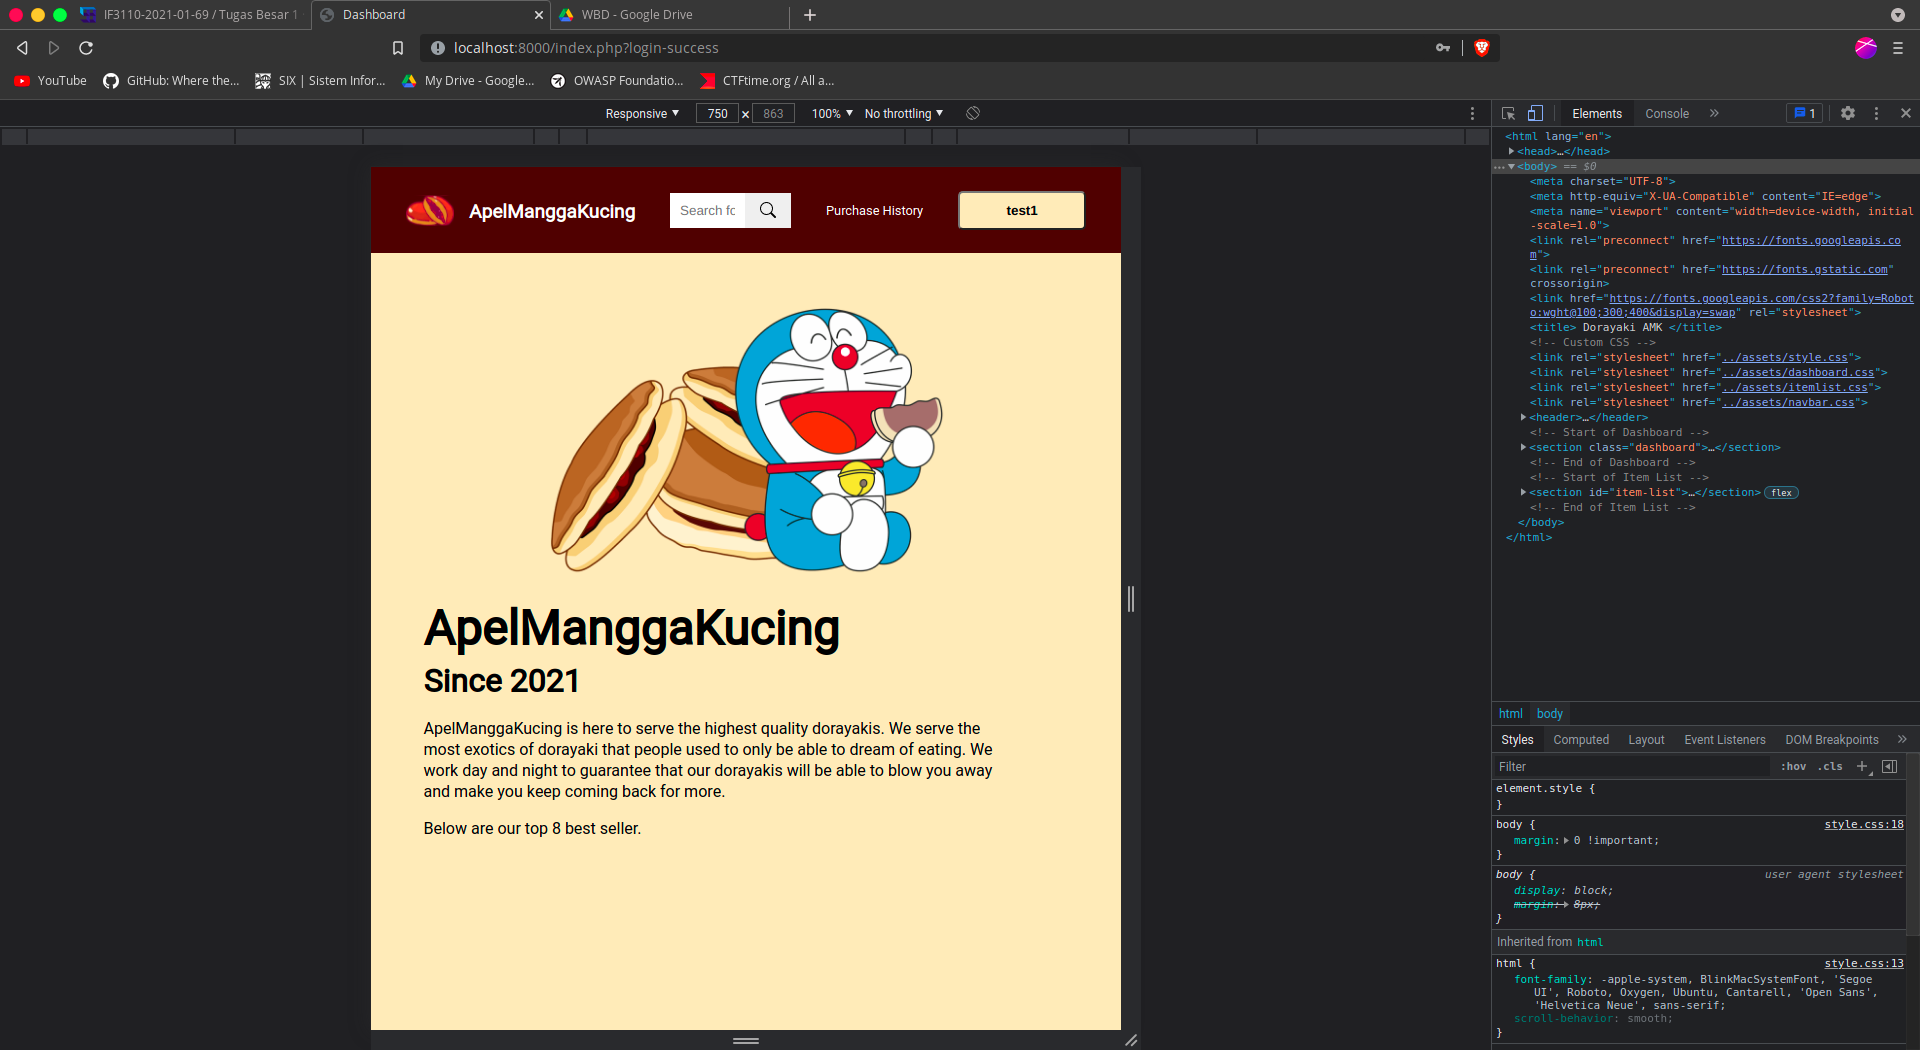The width and height of the screenshot is (1920, 1050).
Task: Open the Layout tab
Action: [x=1646, y=740]
